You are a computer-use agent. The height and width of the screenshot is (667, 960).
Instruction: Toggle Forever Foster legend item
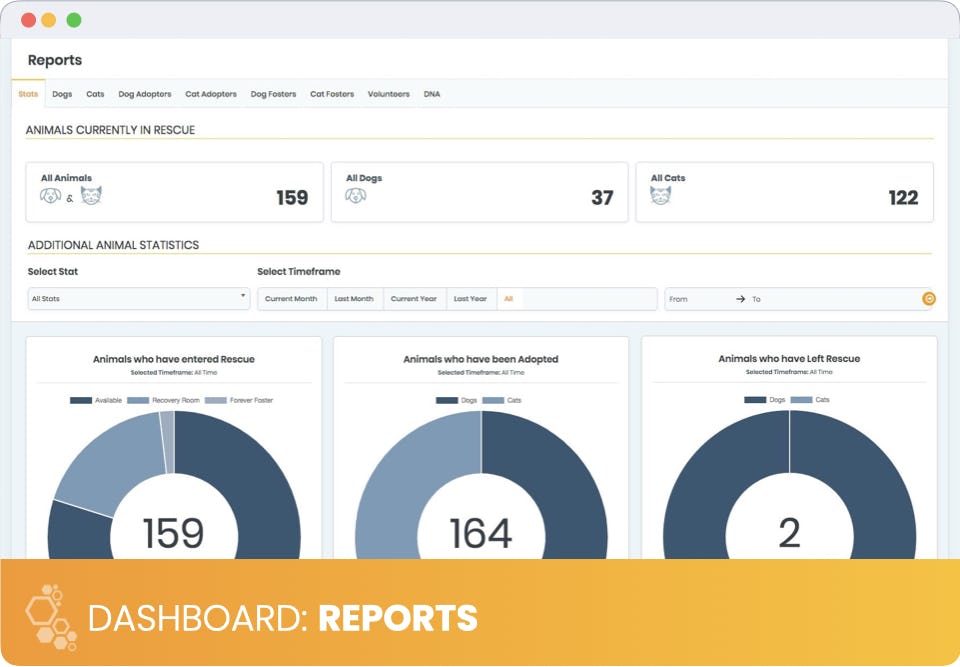pos(239,400)
